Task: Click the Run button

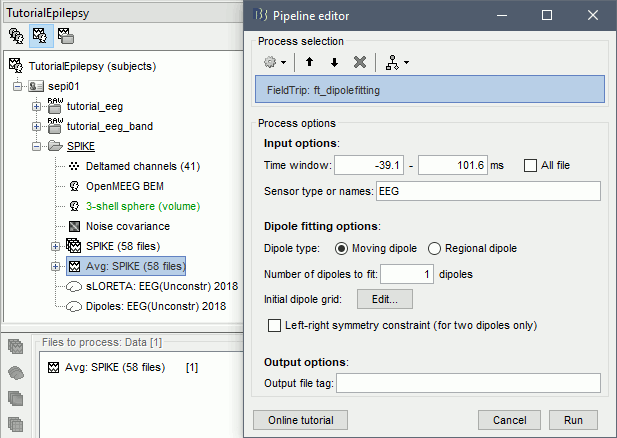Action: coord(573,419)
